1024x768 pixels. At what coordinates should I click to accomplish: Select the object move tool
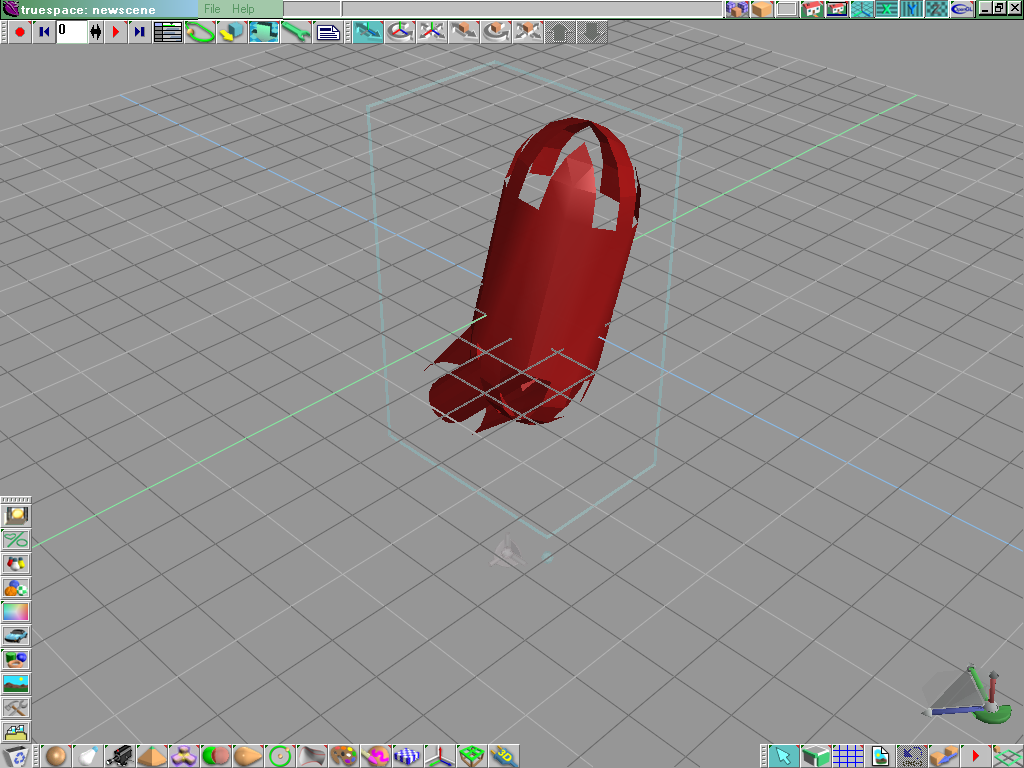click(464, 31)
